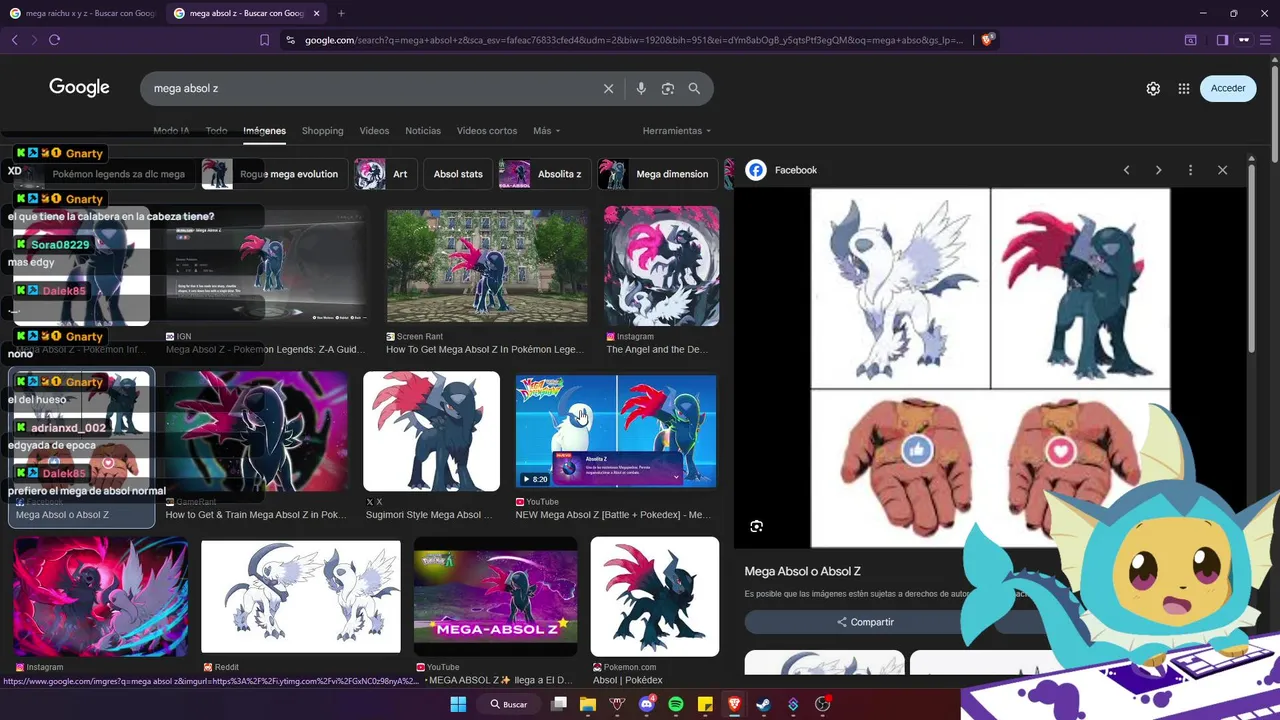1280x720 pixels.
Task: Open a new browser tab
Action: coord(341,13)
